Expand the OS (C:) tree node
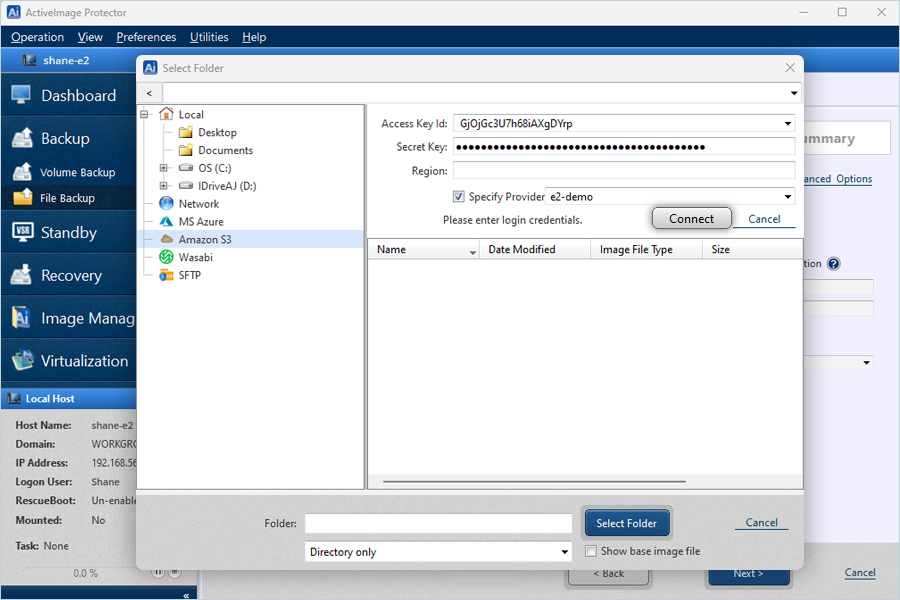Image resolution: width=900 pixels, height=600 pixels. click(x=164, y=168)
